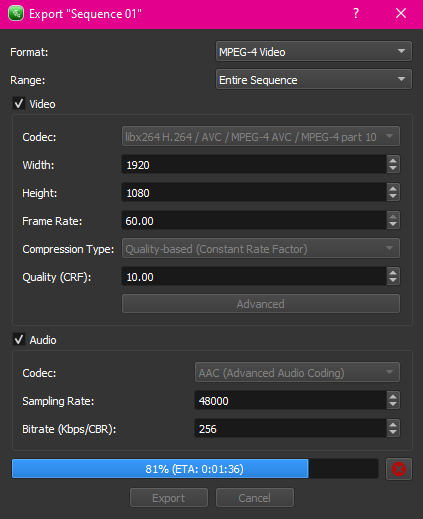Click the Range: label

click(27, 80)
